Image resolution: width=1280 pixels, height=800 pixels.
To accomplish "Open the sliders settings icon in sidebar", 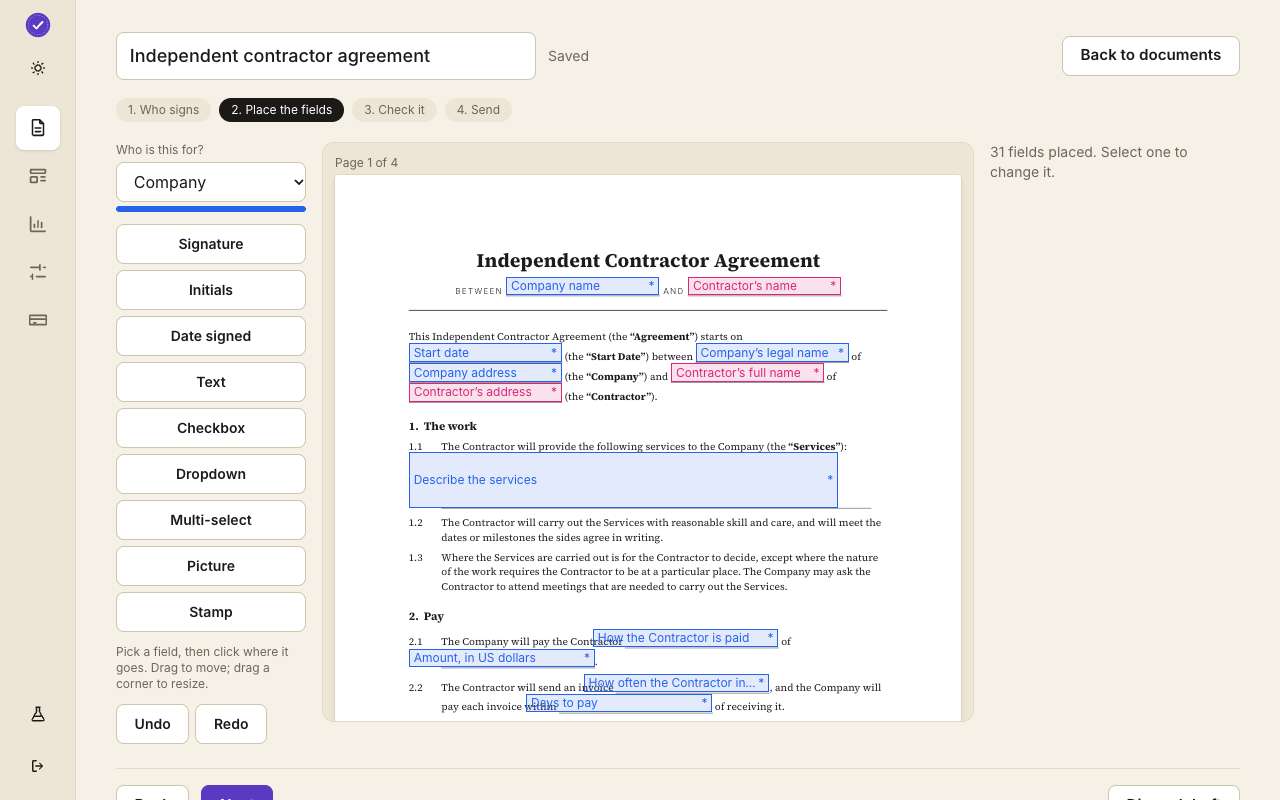I will point(38,272).
